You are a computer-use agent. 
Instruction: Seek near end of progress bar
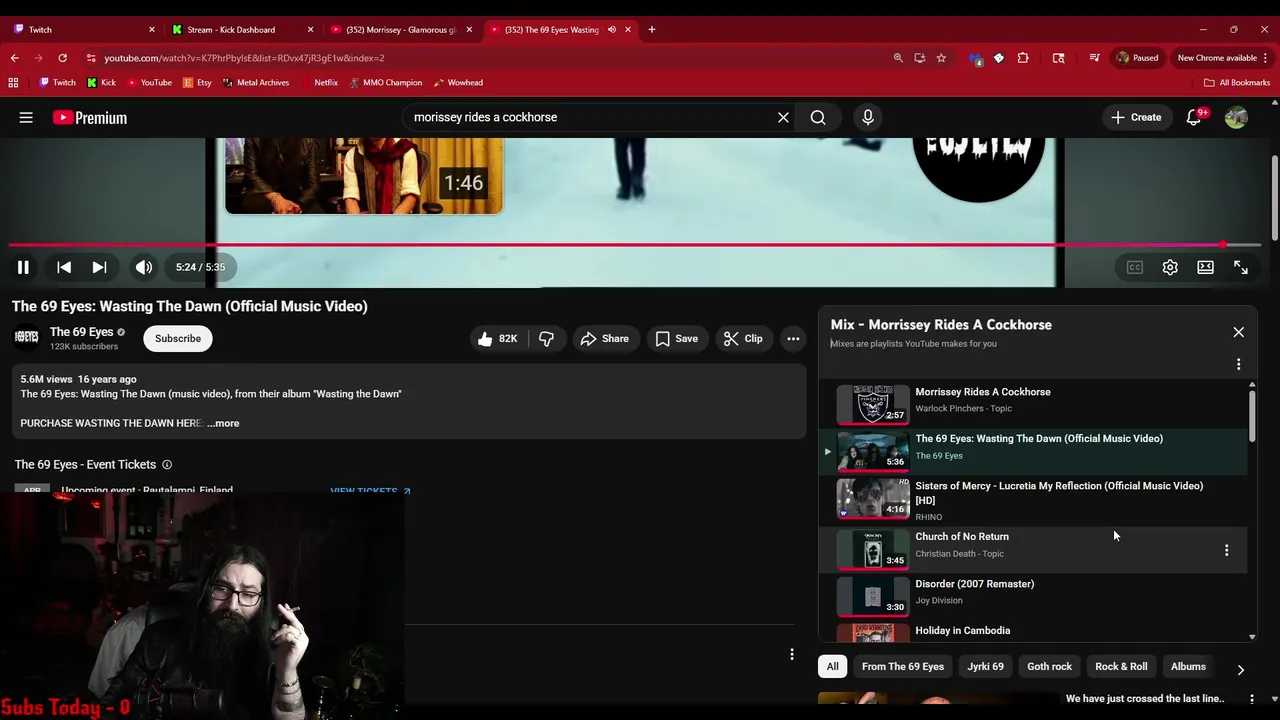coord(1222,244)
